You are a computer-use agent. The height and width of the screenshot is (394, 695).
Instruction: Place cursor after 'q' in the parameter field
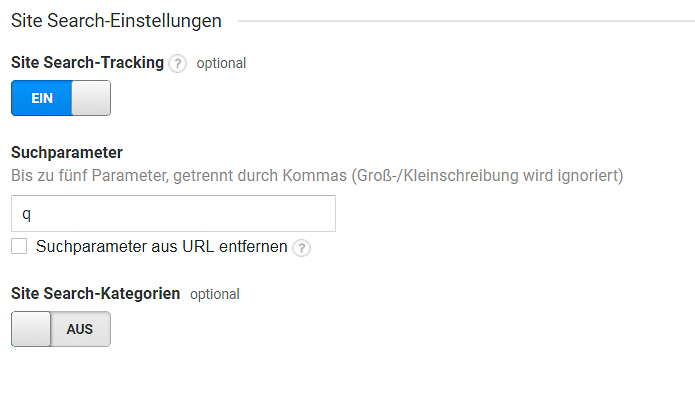pyautogui.click(x=32, y=214)
